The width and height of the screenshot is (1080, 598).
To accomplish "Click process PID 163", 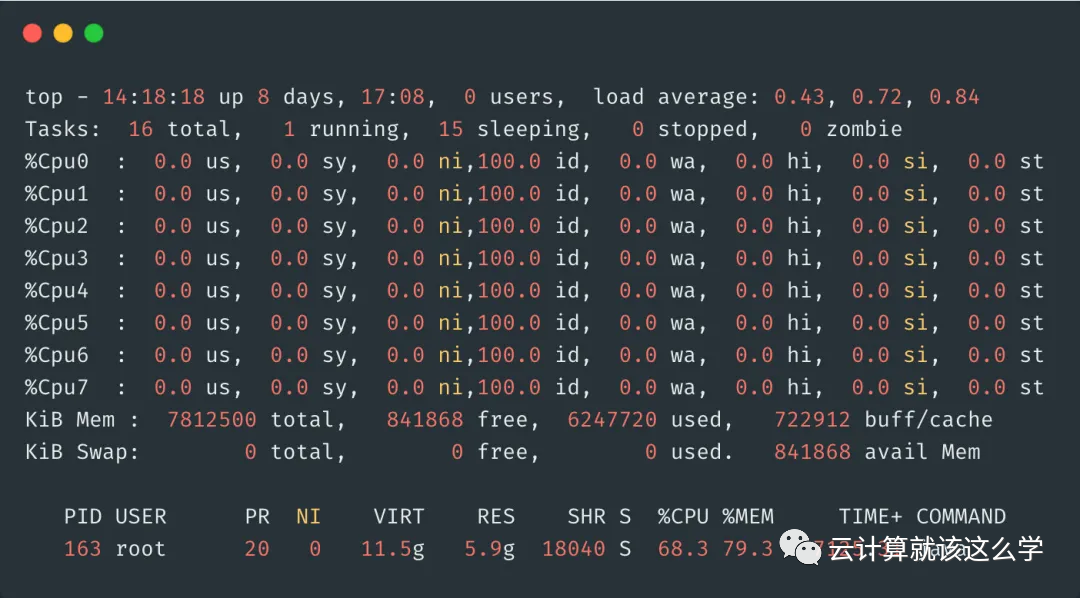I will 83,549.
